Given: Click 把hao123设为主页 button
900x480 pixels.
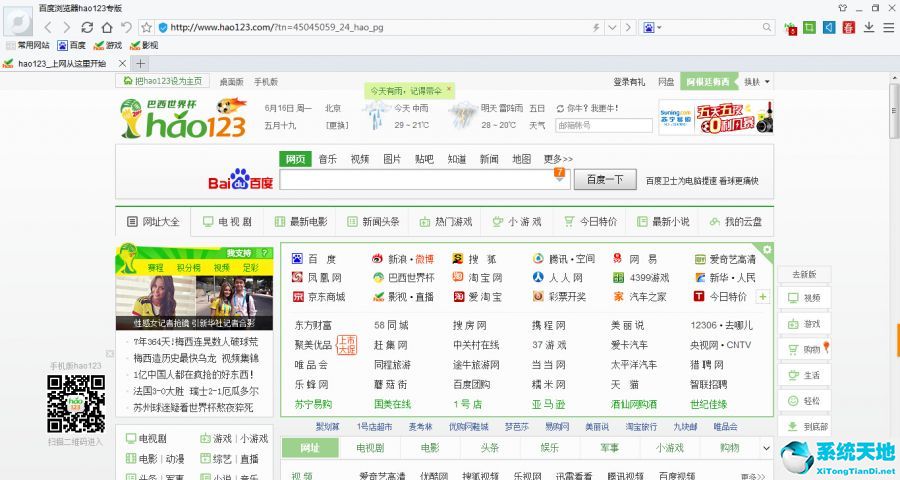Looking at the screenshot, I should (163, 82).
